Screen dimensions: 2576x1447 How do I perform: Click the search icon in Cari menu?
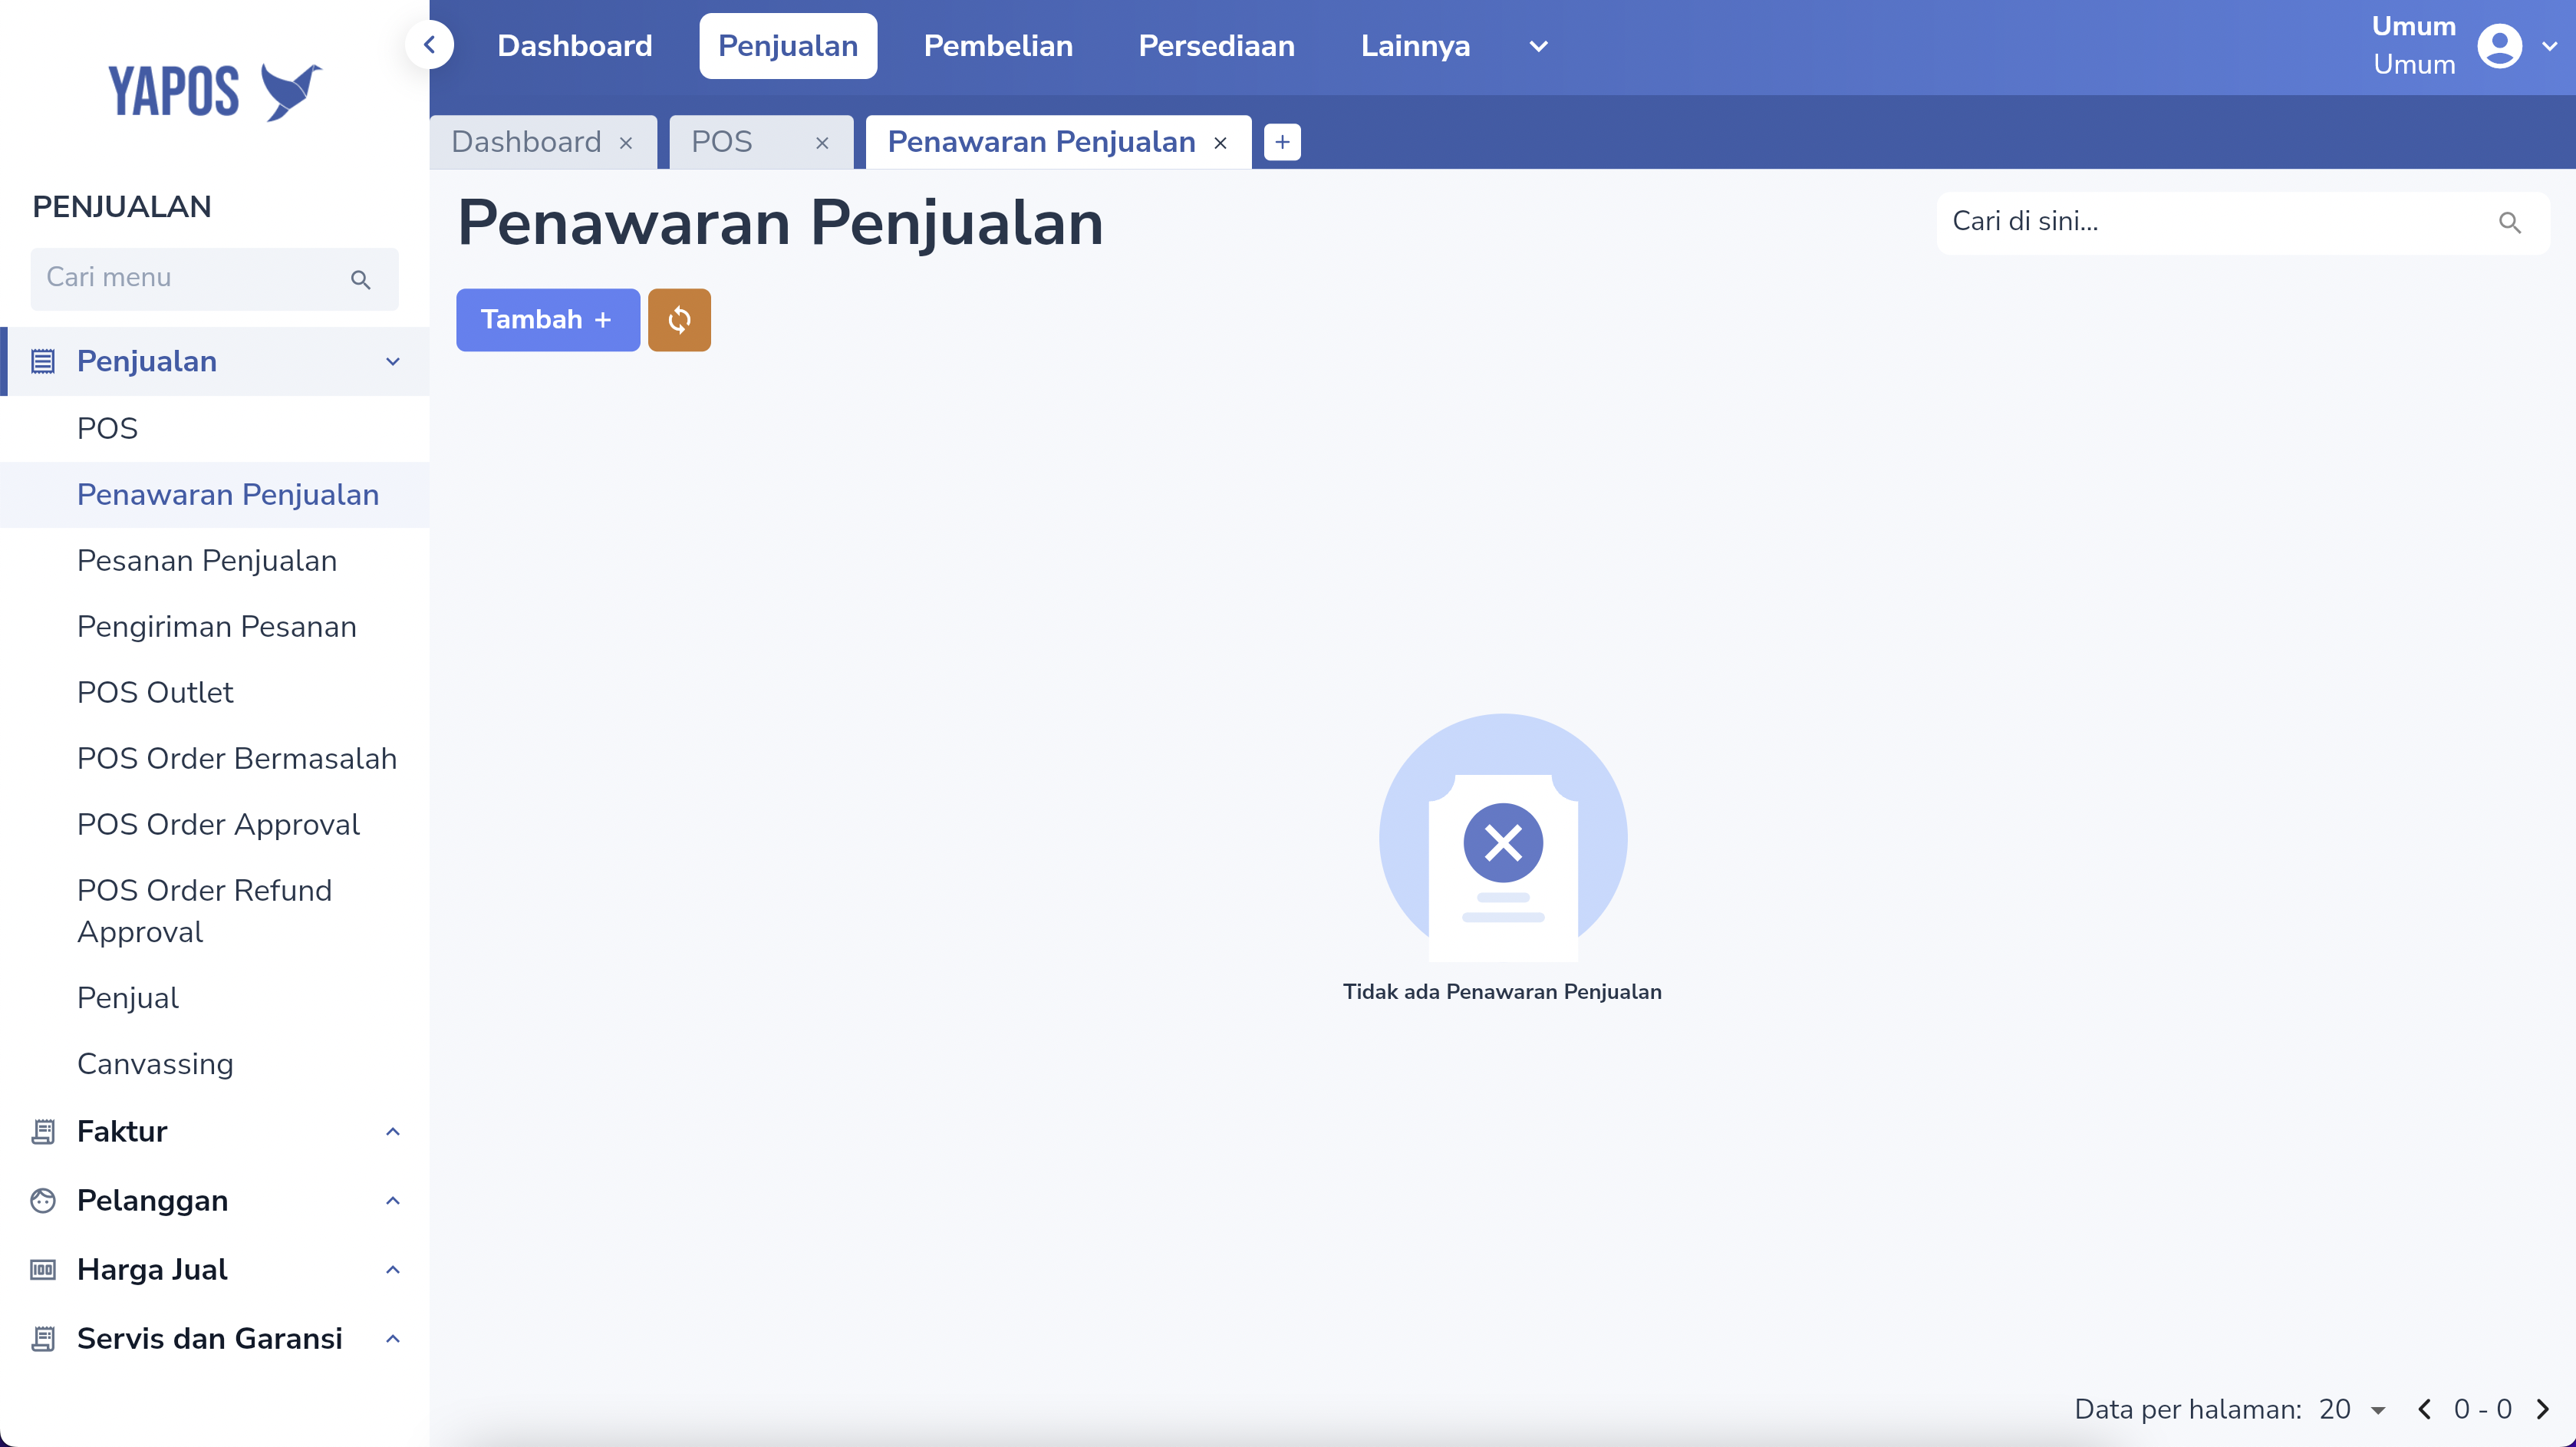(361, 280)
